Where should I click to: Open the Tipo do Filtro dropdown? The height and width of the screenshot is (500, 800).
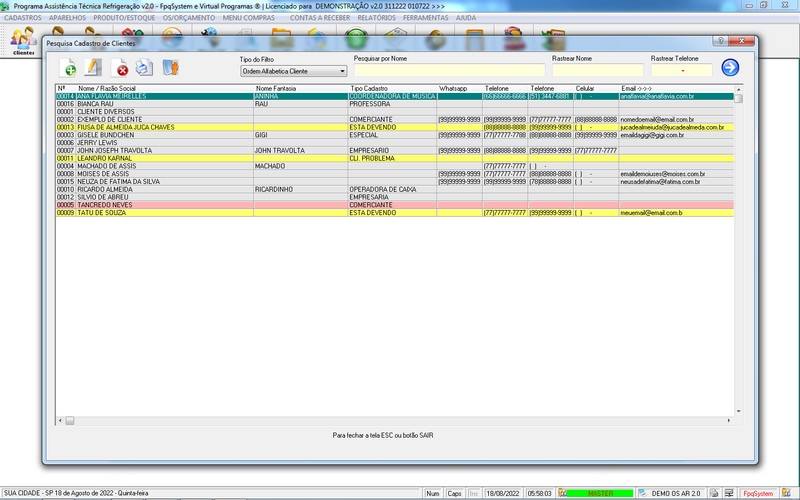pos(294,71)
